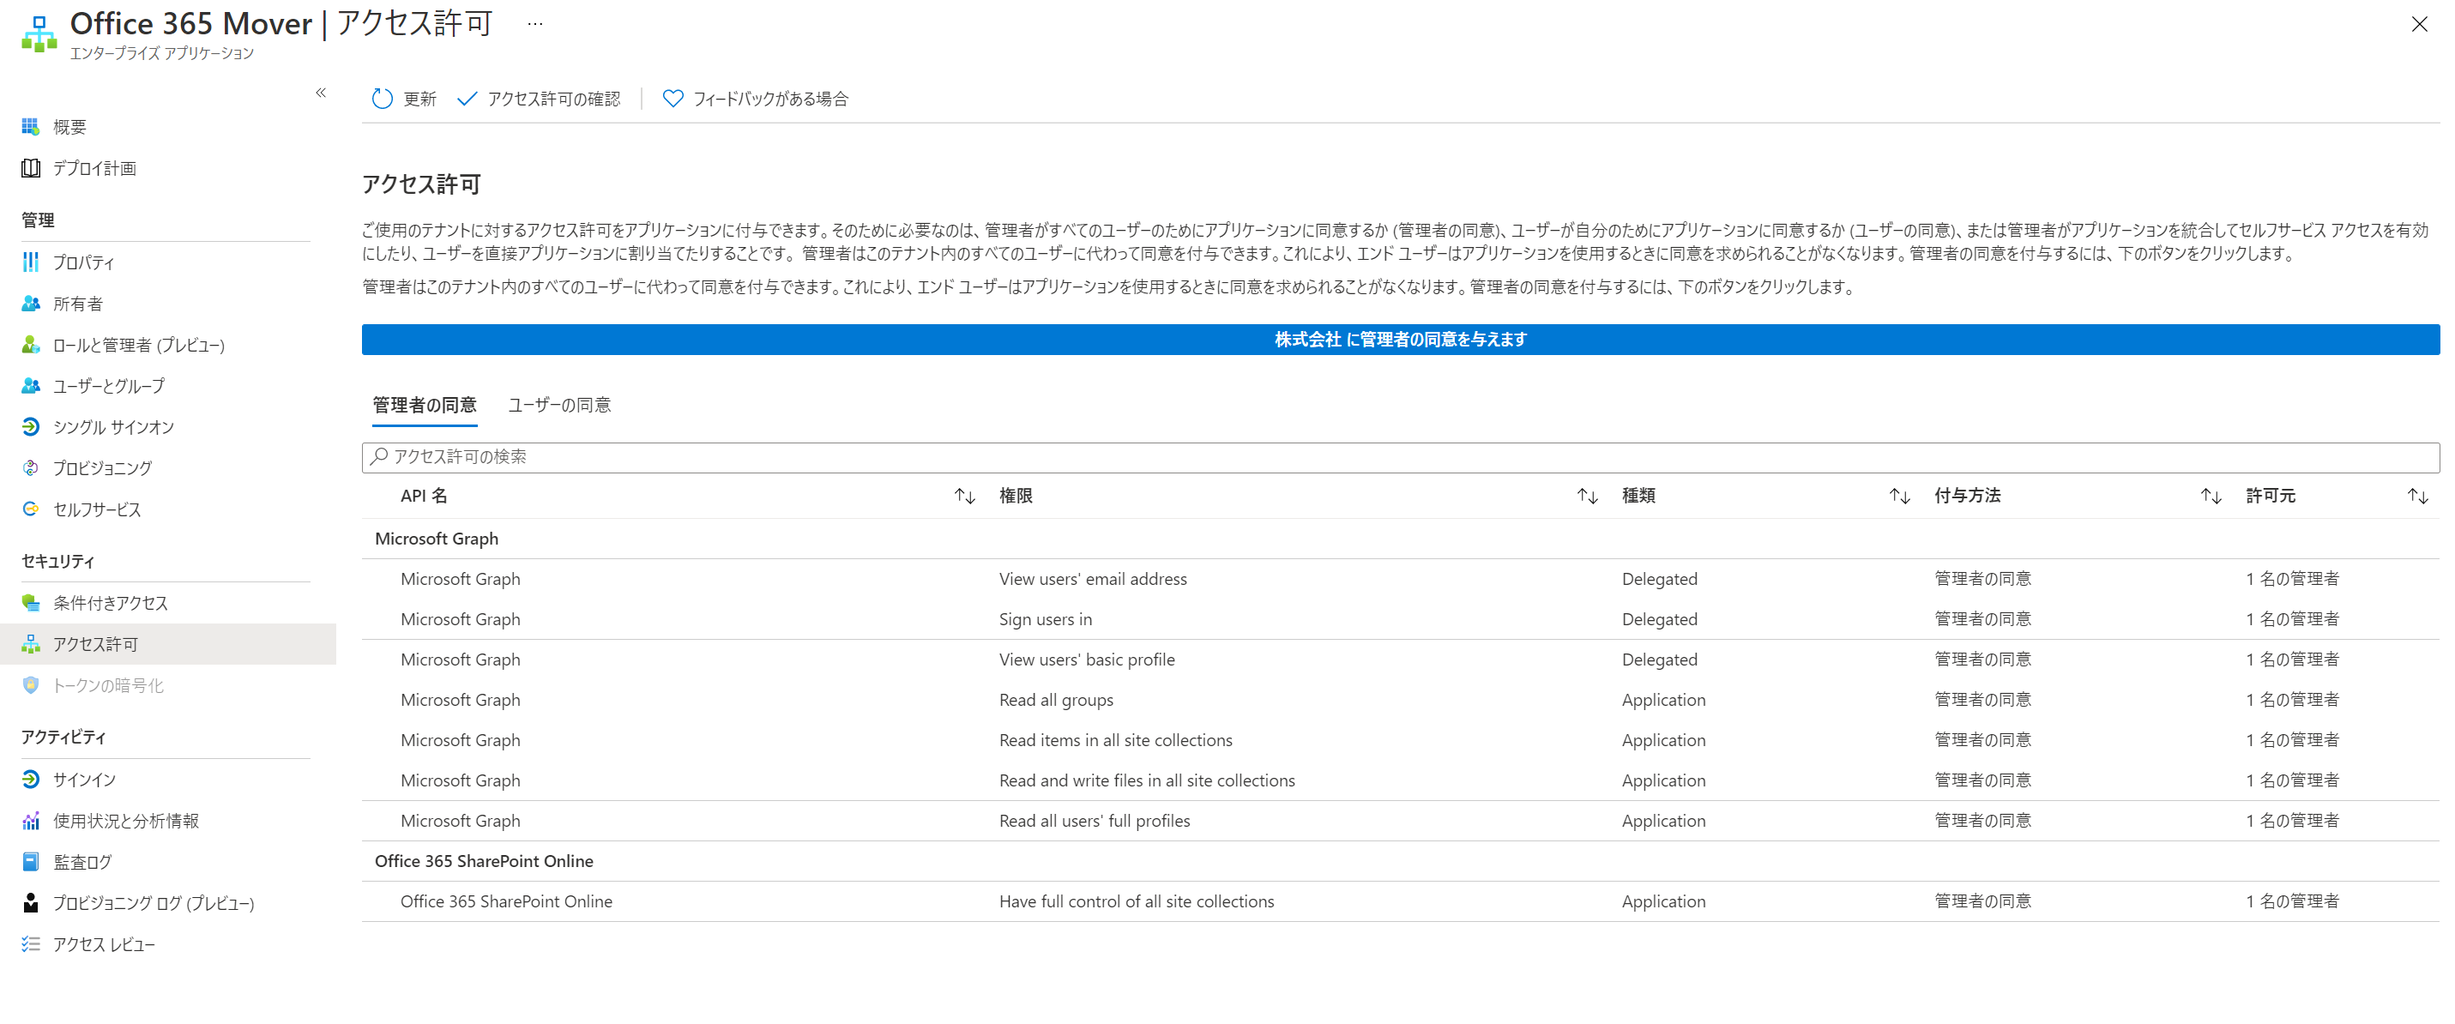Open シングル サインオン menu item
Image resolution: width=2455 pixels, height=1024 pixels.
[114, 427]
